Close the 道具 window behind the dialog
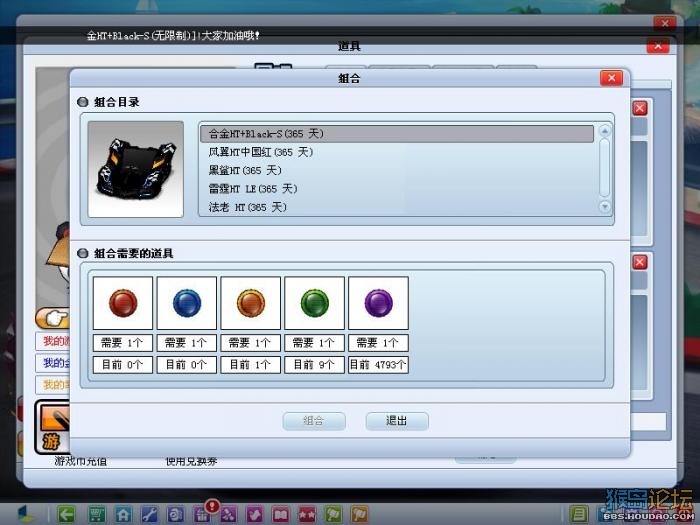The image size is (700, 525). point(658,46)
